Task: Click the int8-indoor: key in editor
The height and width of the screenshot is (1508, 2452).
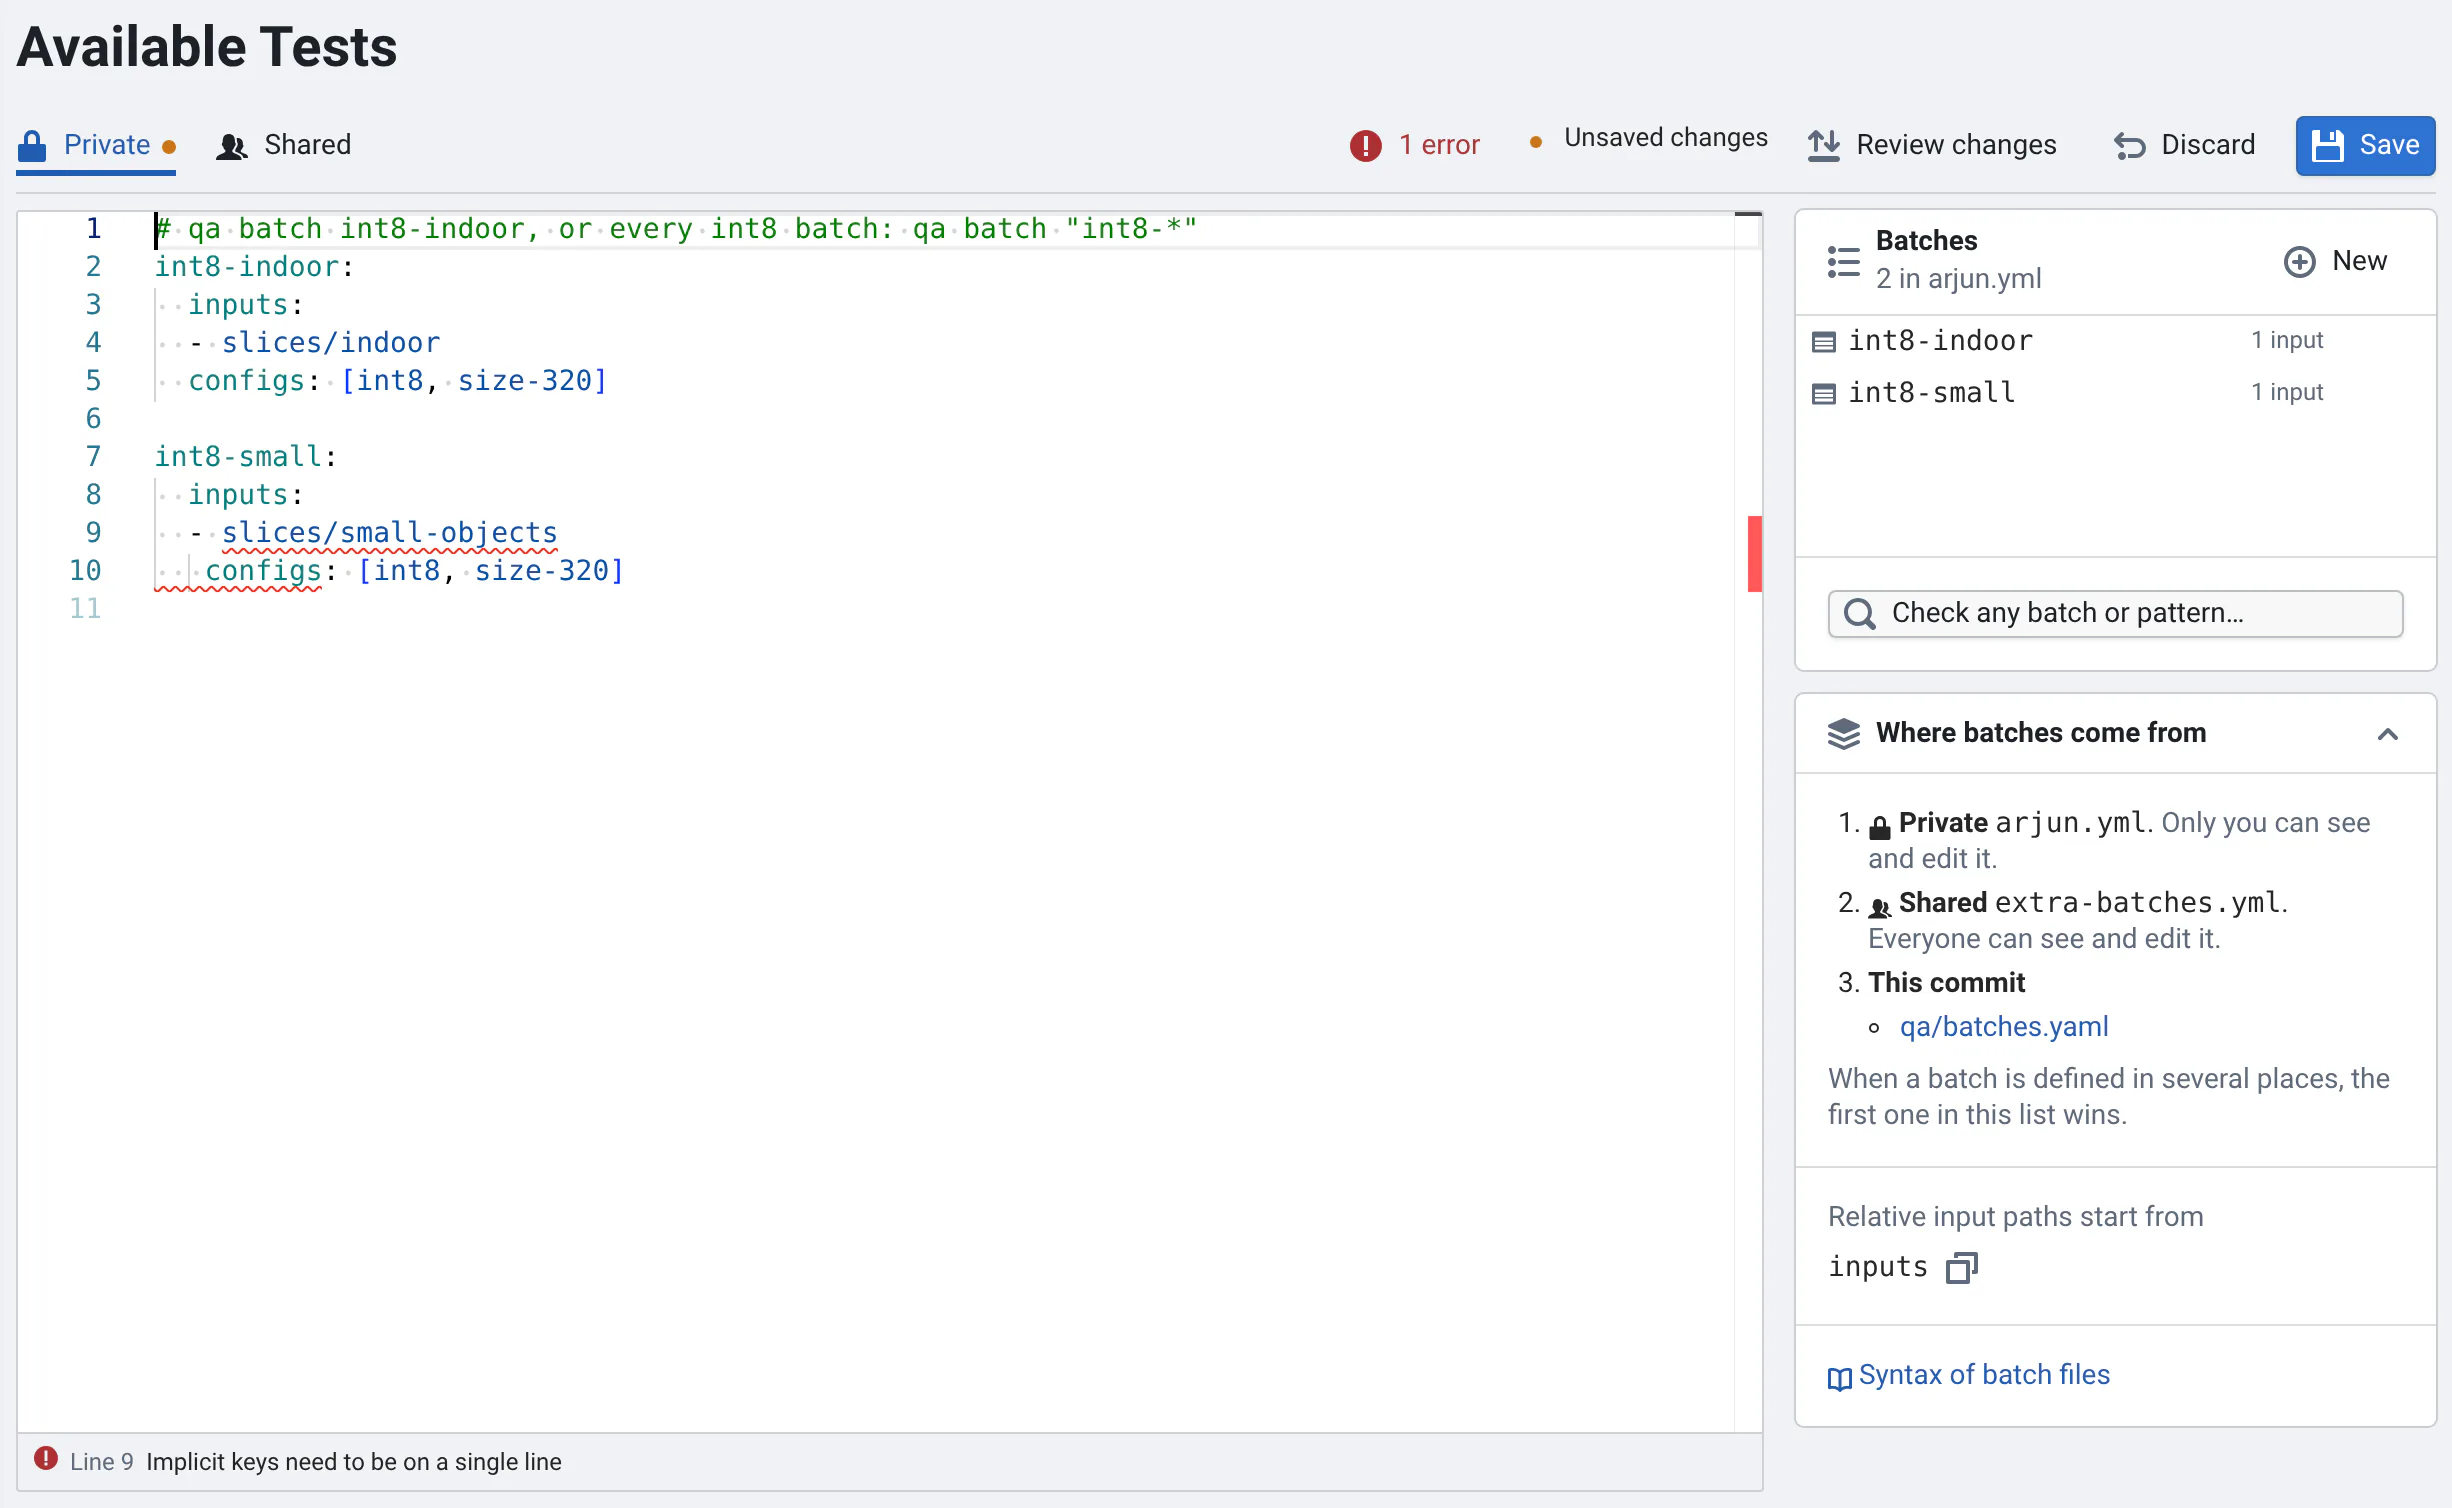Action: pos(254,267)
